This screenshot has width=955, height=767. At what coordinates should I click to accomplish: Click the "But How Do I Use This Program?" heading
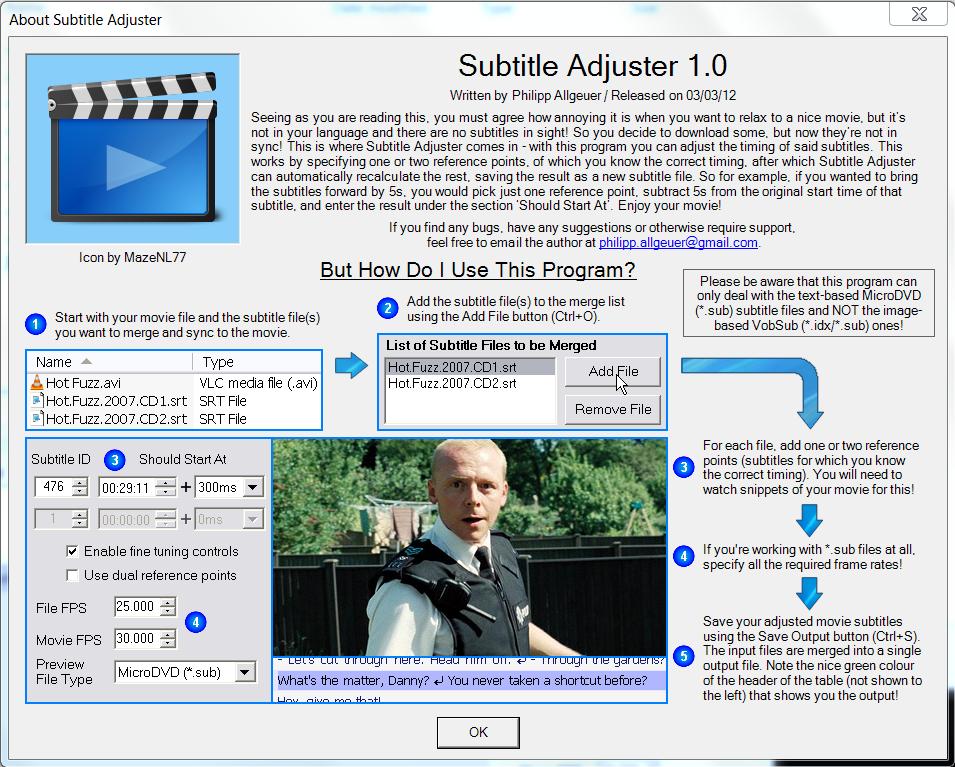[x=478, y=270]
